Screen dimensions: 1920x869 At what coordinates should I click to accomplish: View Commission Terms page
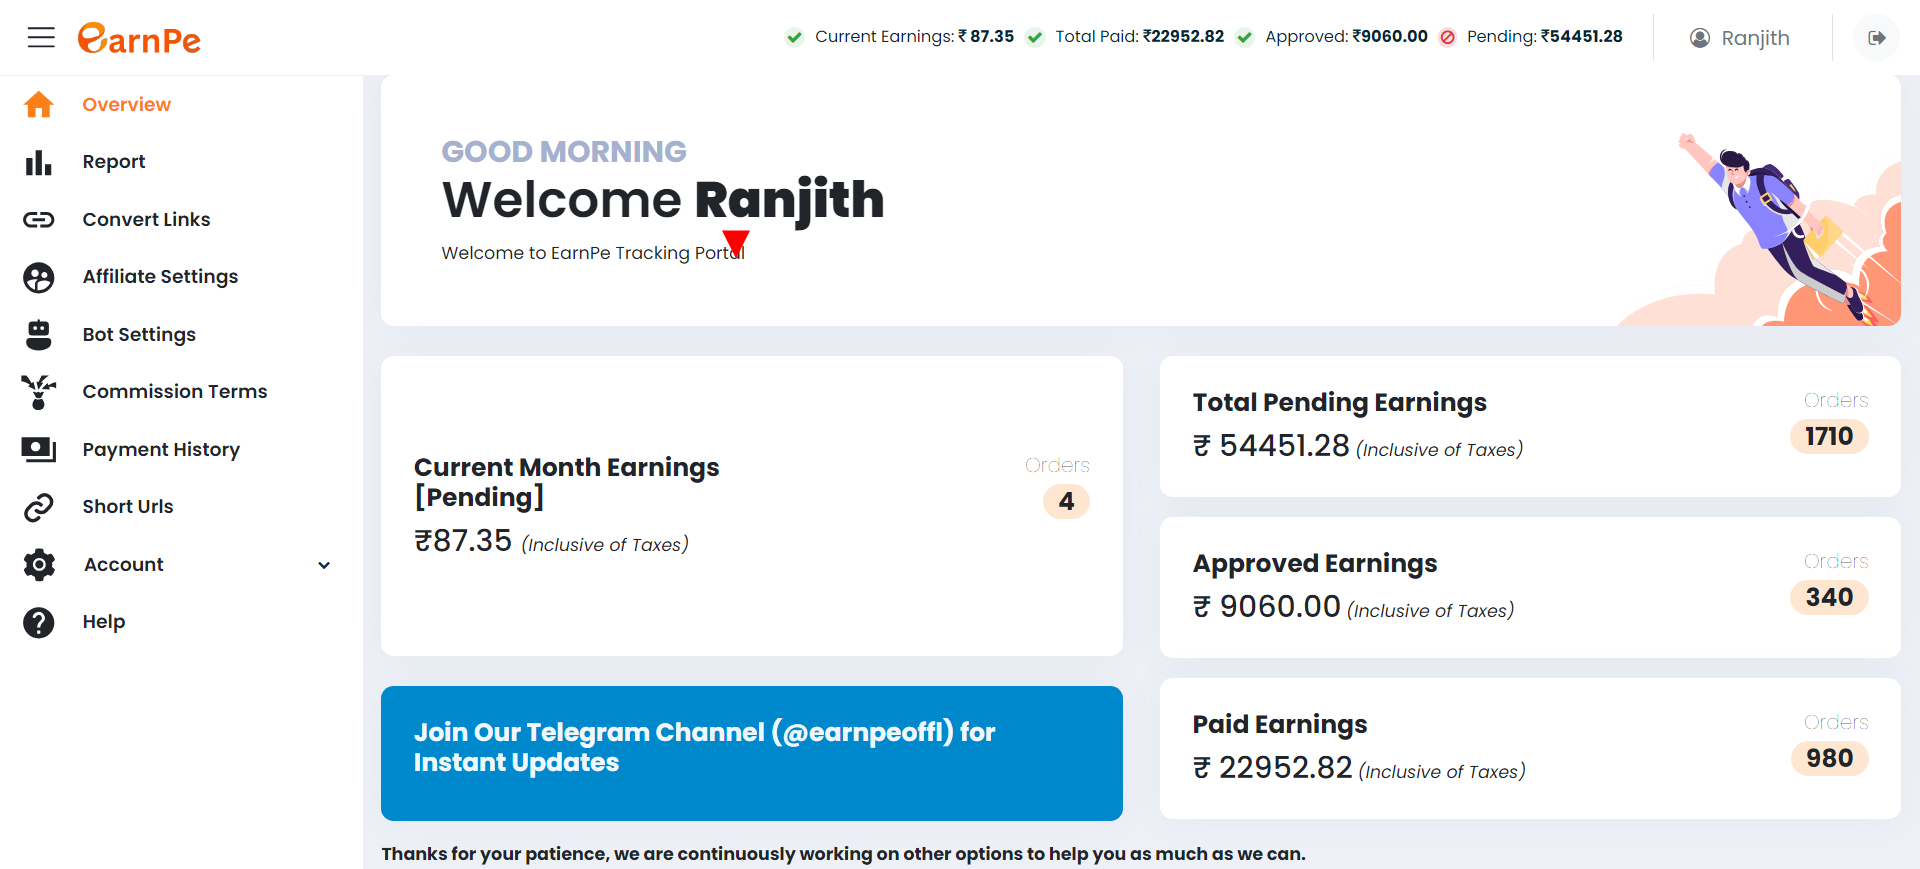(x=175, y=392)
